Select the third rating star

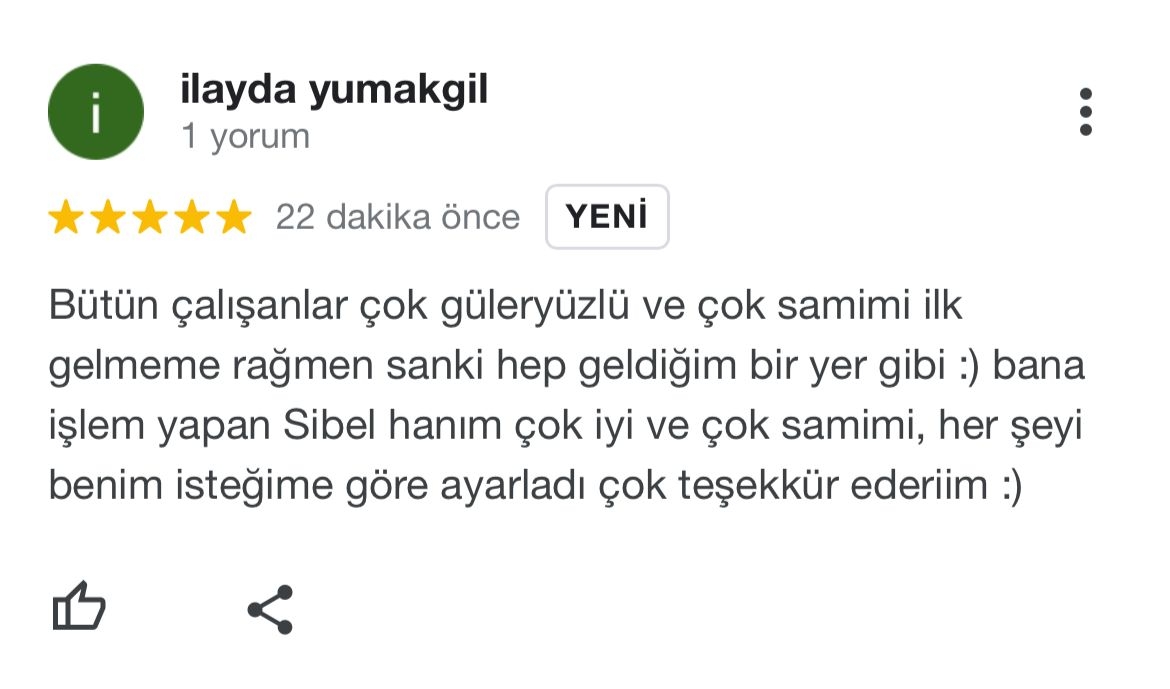[x=150, y=217]
